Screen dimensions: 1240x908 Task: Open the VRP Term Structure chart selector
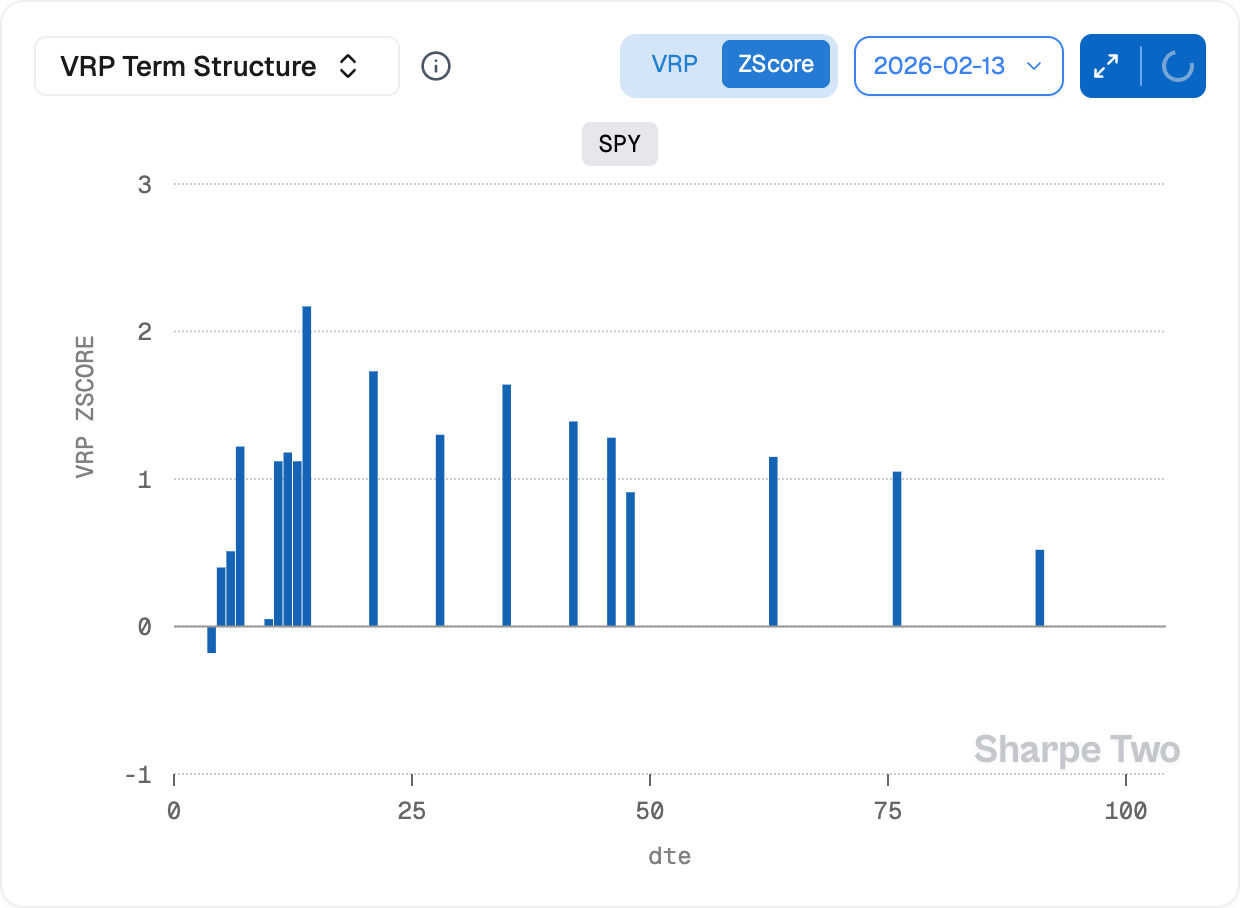(x=215, y=65)
